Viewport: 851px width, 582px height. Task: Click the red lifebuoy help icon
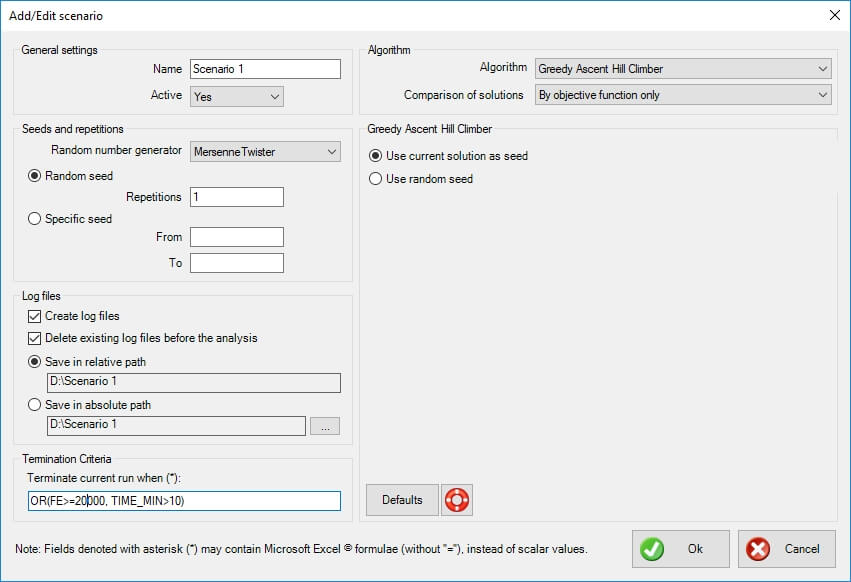point(457,499)
